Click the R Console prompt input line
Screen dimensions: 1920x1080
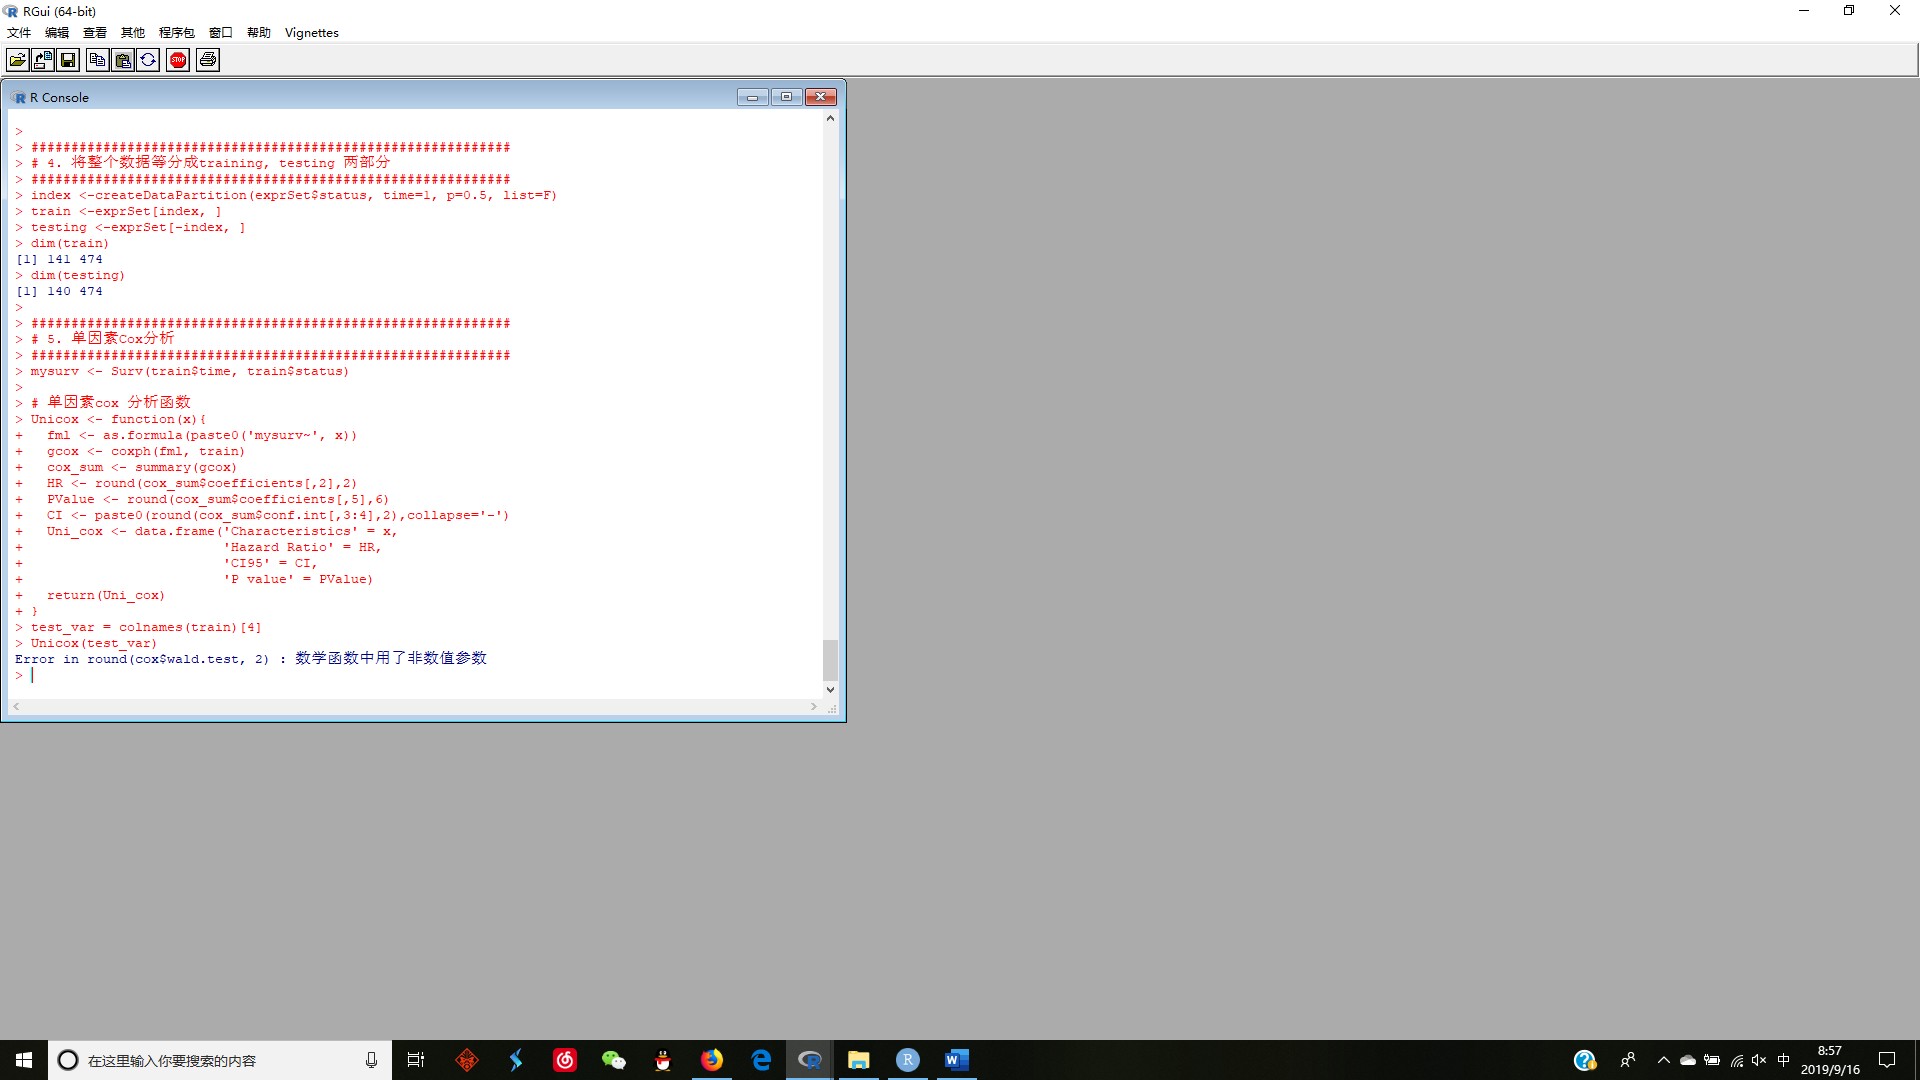(416, 675)
